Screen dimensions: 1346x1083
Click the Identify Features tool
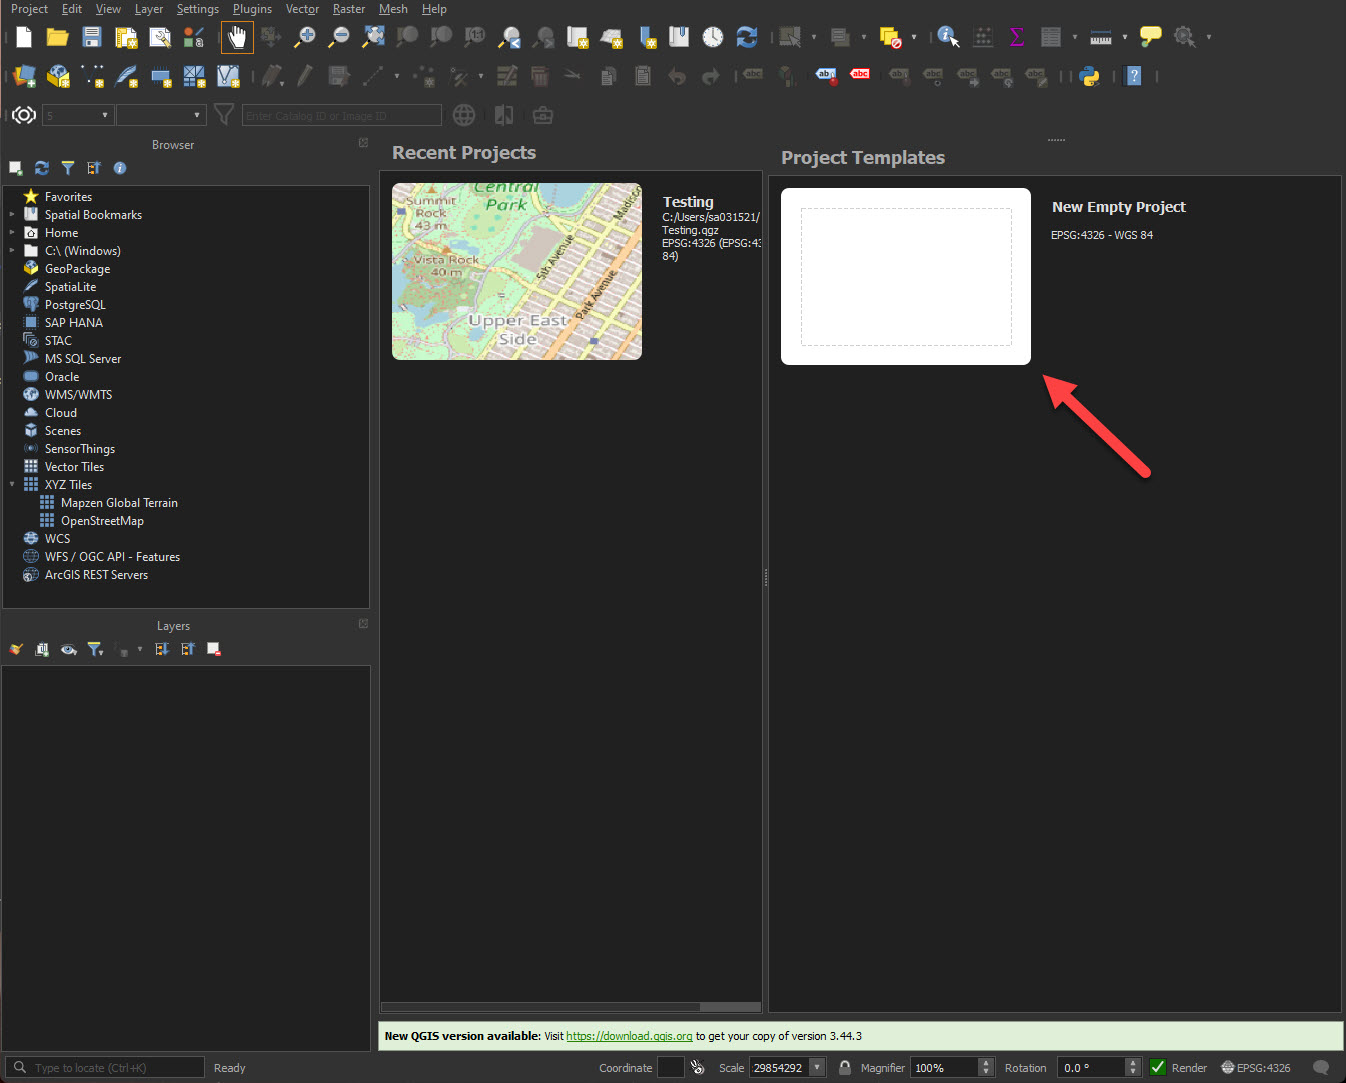tap(947, 38)
